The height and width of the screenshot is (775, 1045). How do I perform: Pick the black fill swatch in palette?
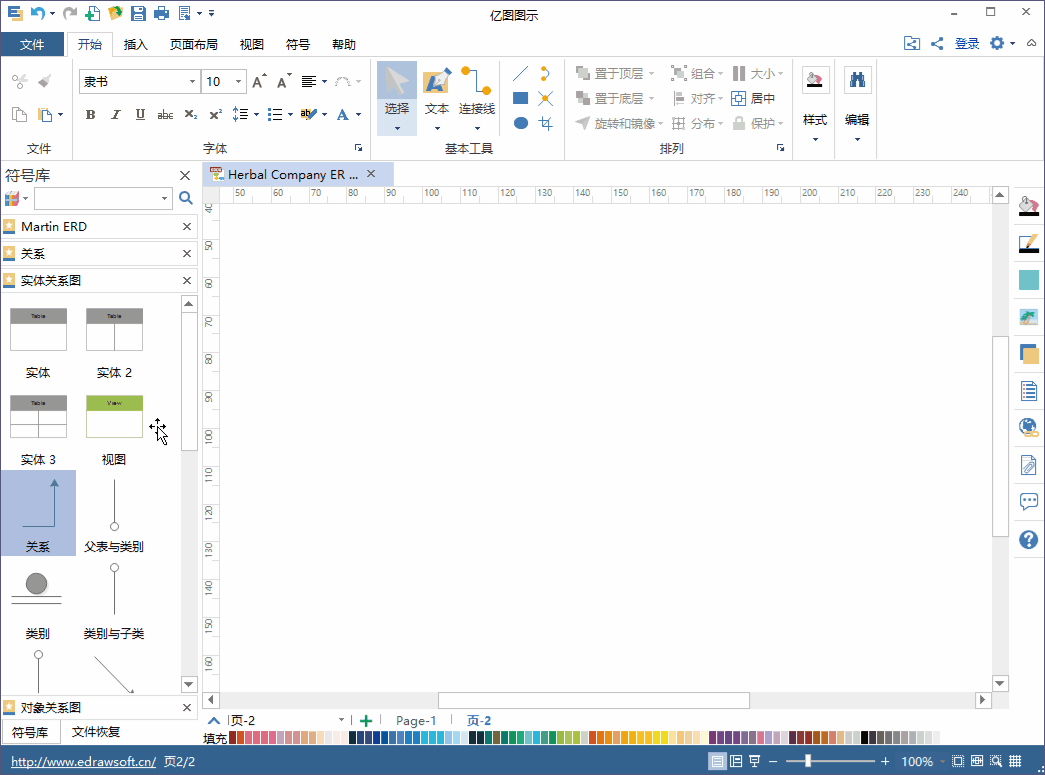864,737
